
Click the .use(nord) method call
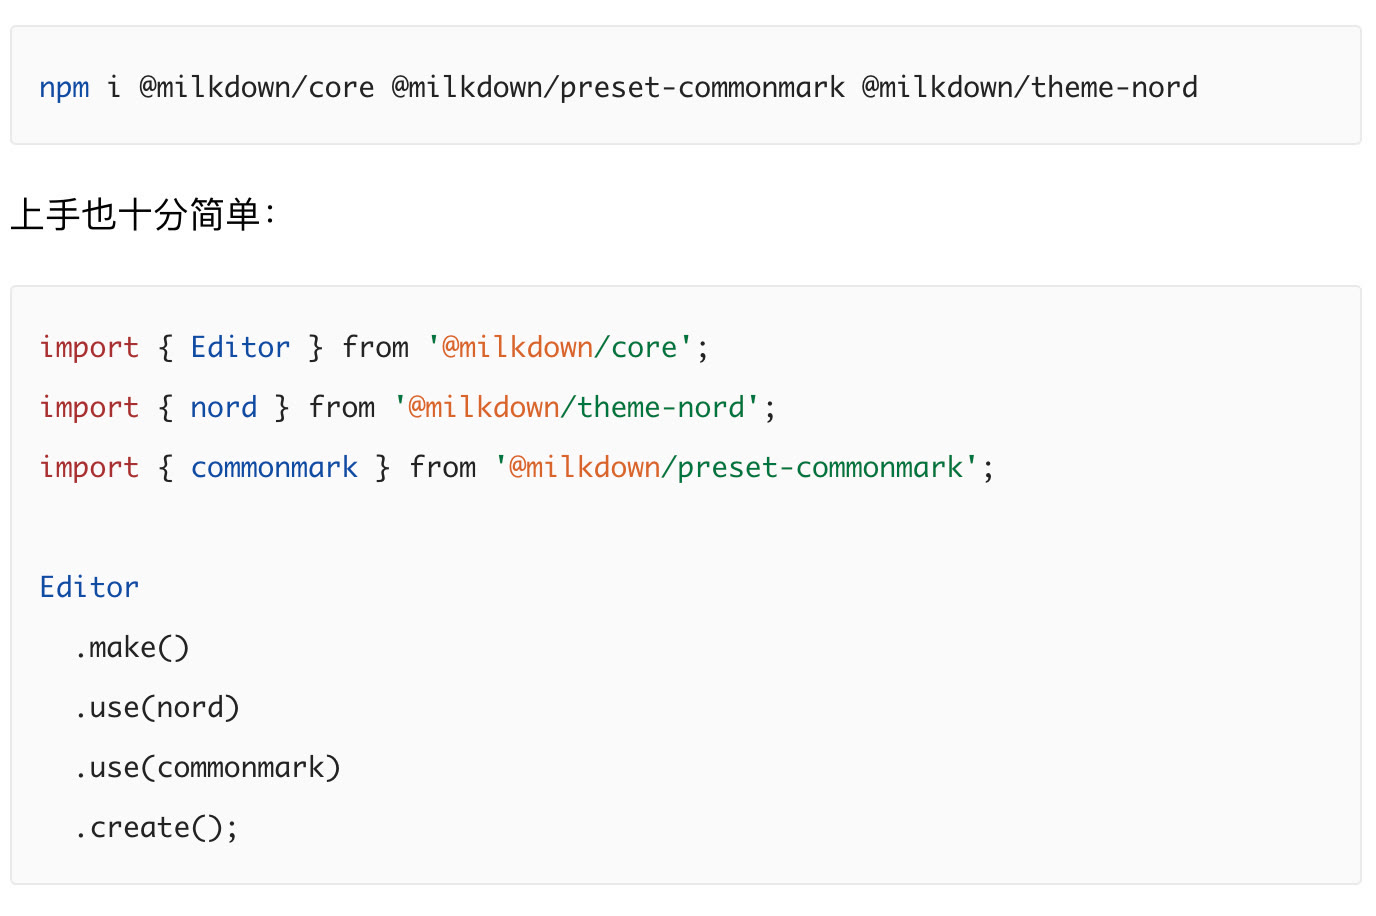point(157,708)
